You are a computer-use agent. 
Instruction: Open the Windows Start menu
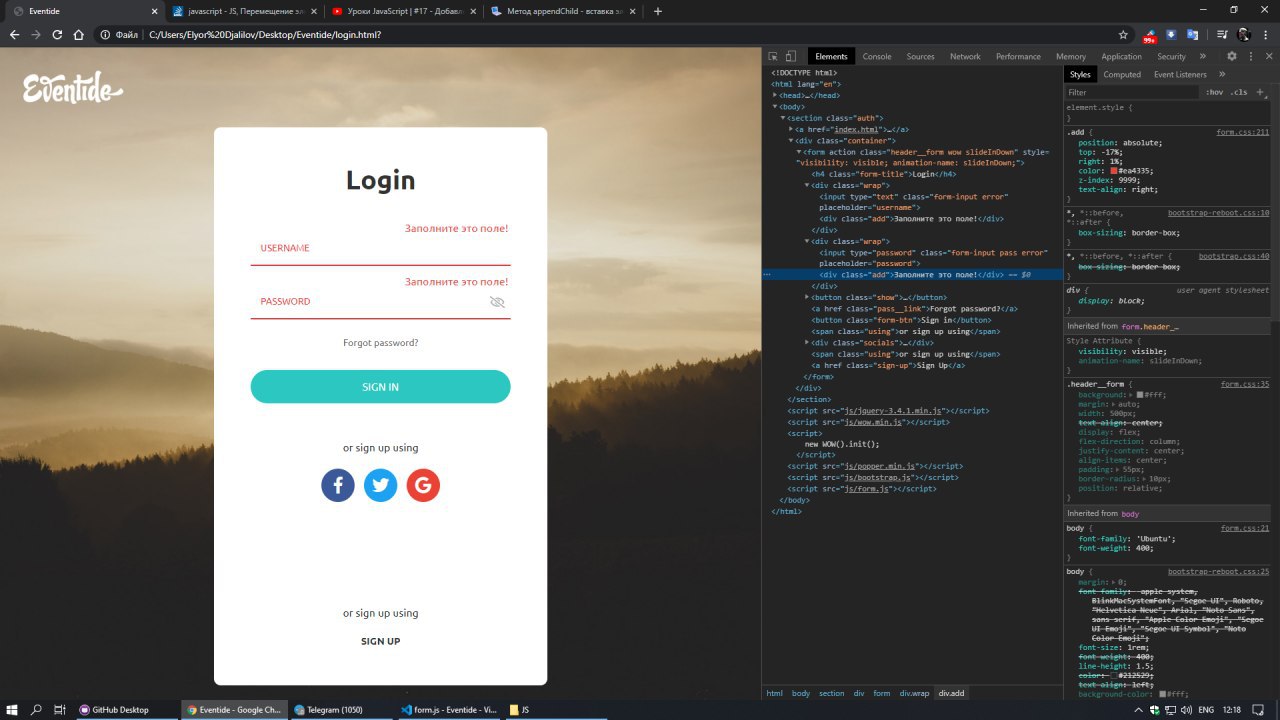[12, 709]
